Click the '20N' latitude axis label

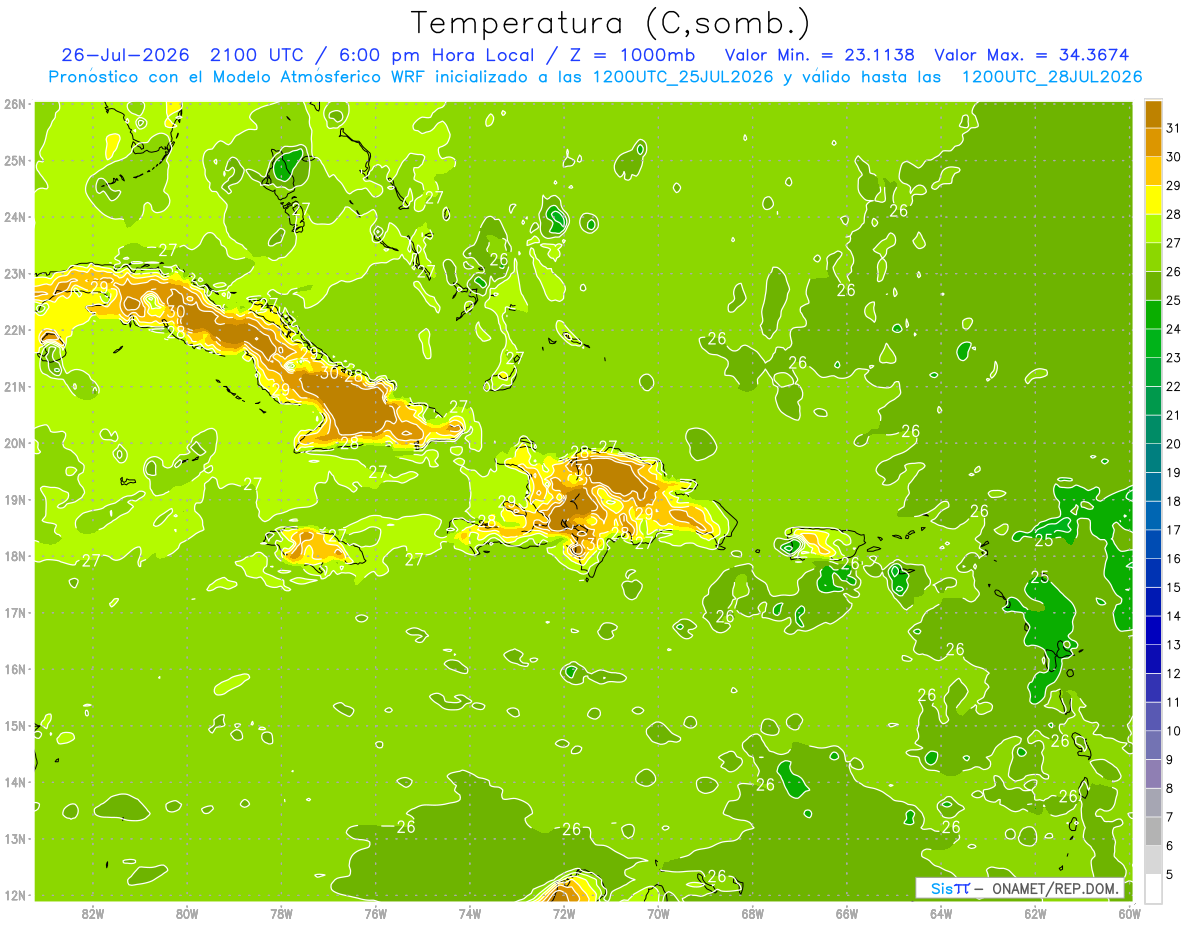point(15,443)
